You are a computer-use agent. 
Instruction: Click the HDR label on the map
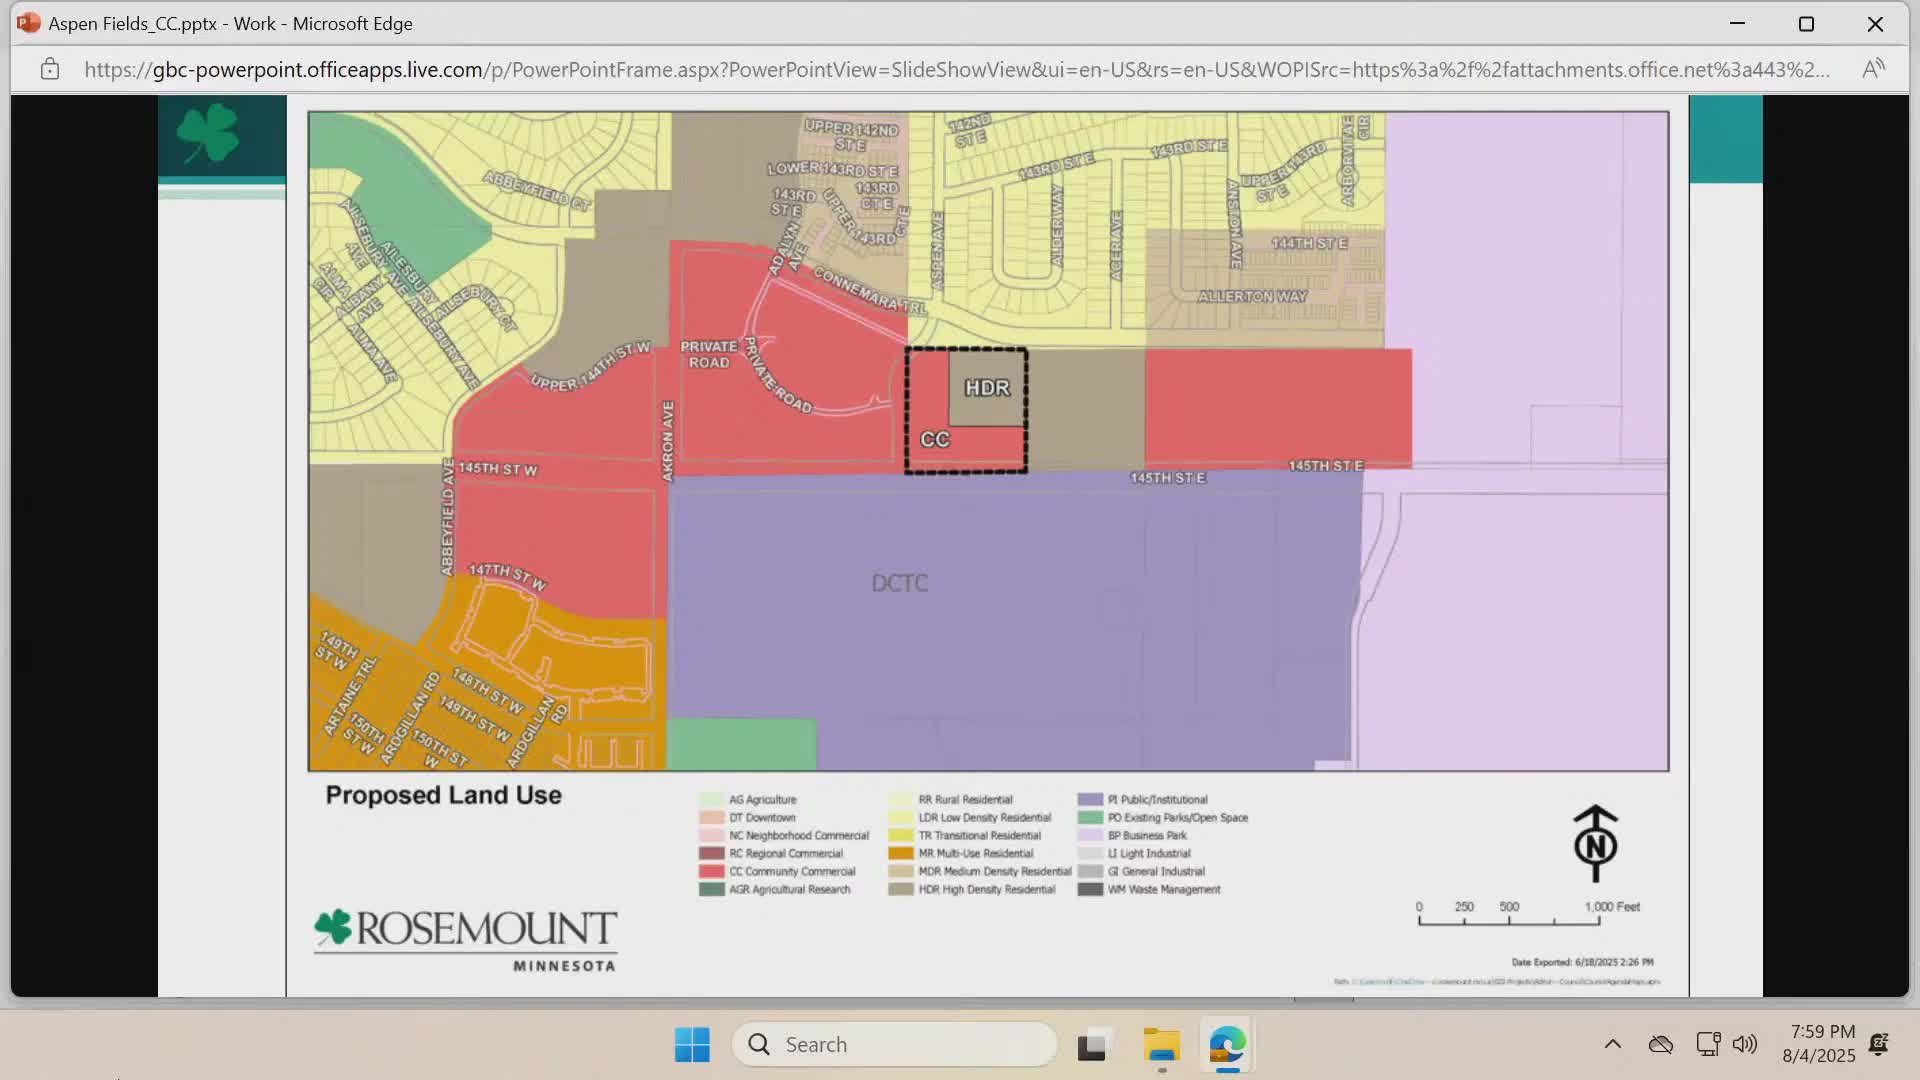click(x=987, y=388)
